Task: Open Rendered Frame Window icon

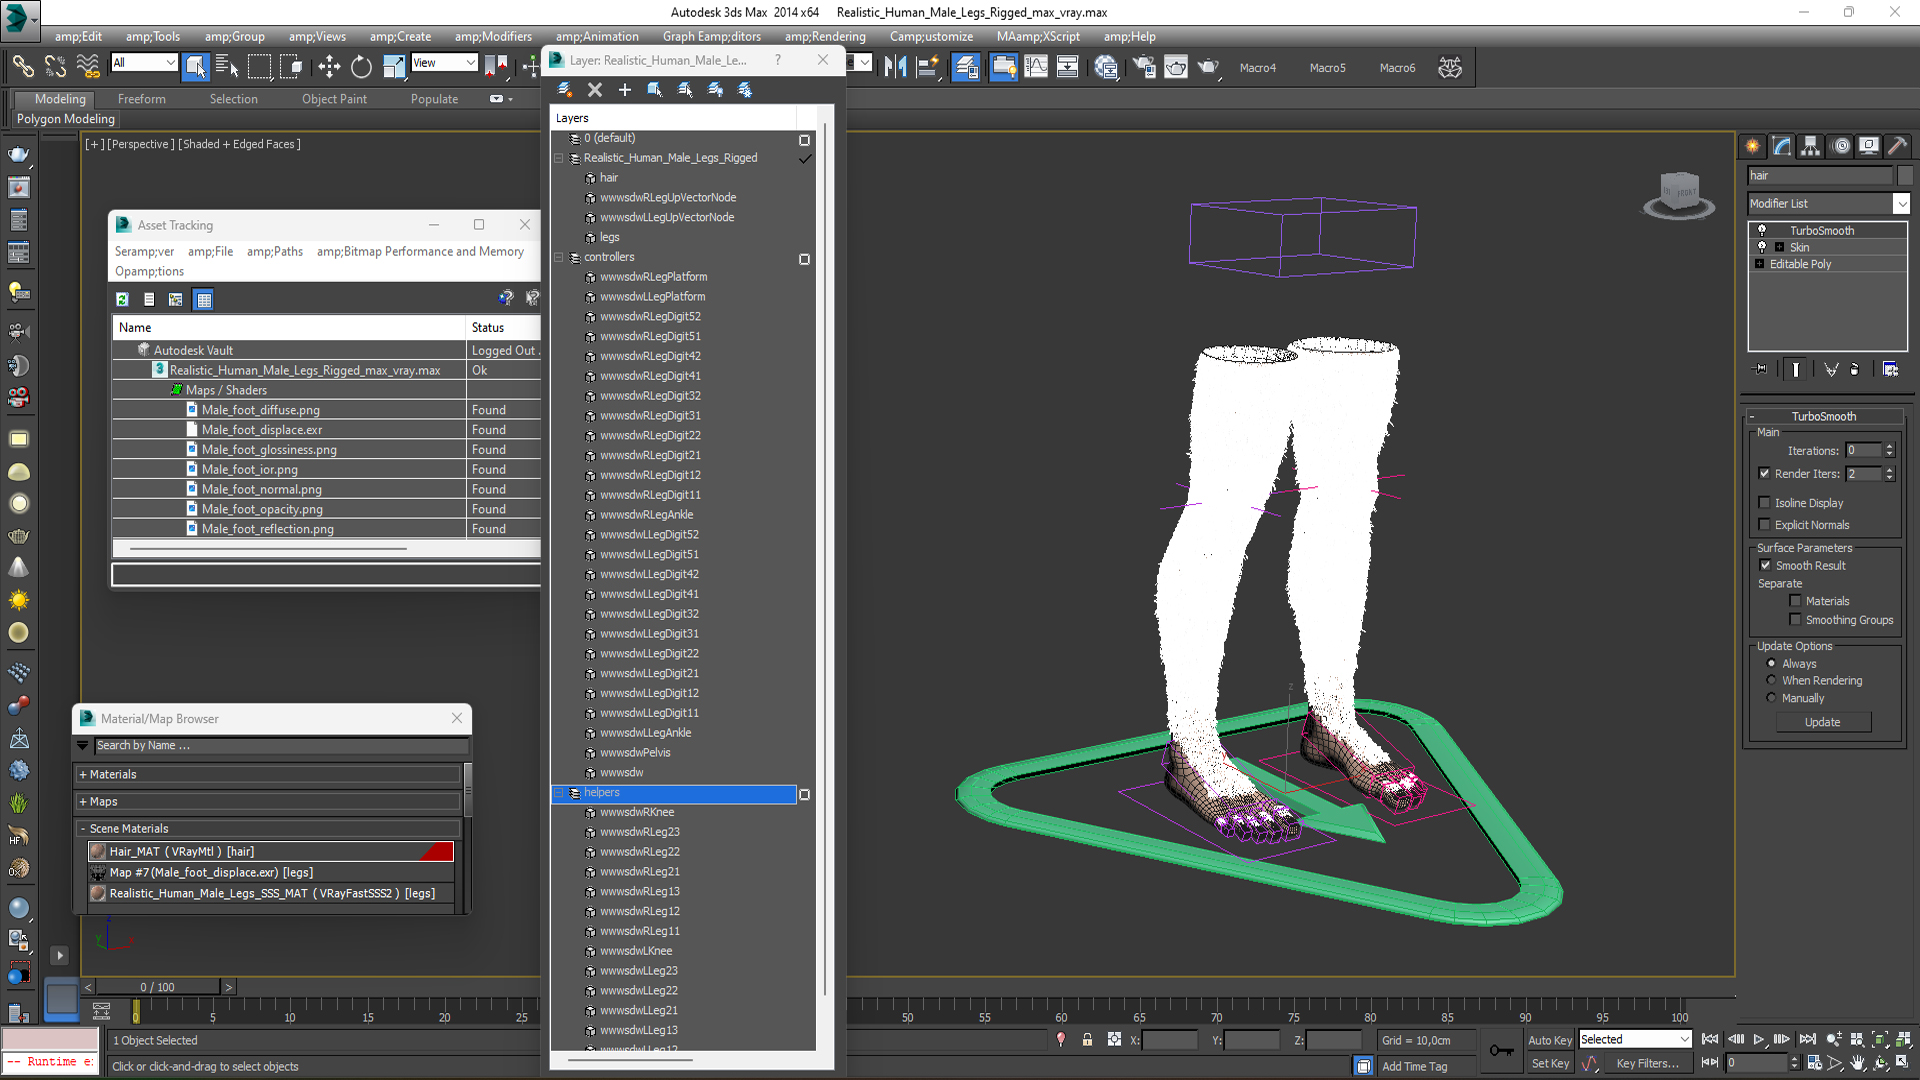Action: pos(1176,67)
